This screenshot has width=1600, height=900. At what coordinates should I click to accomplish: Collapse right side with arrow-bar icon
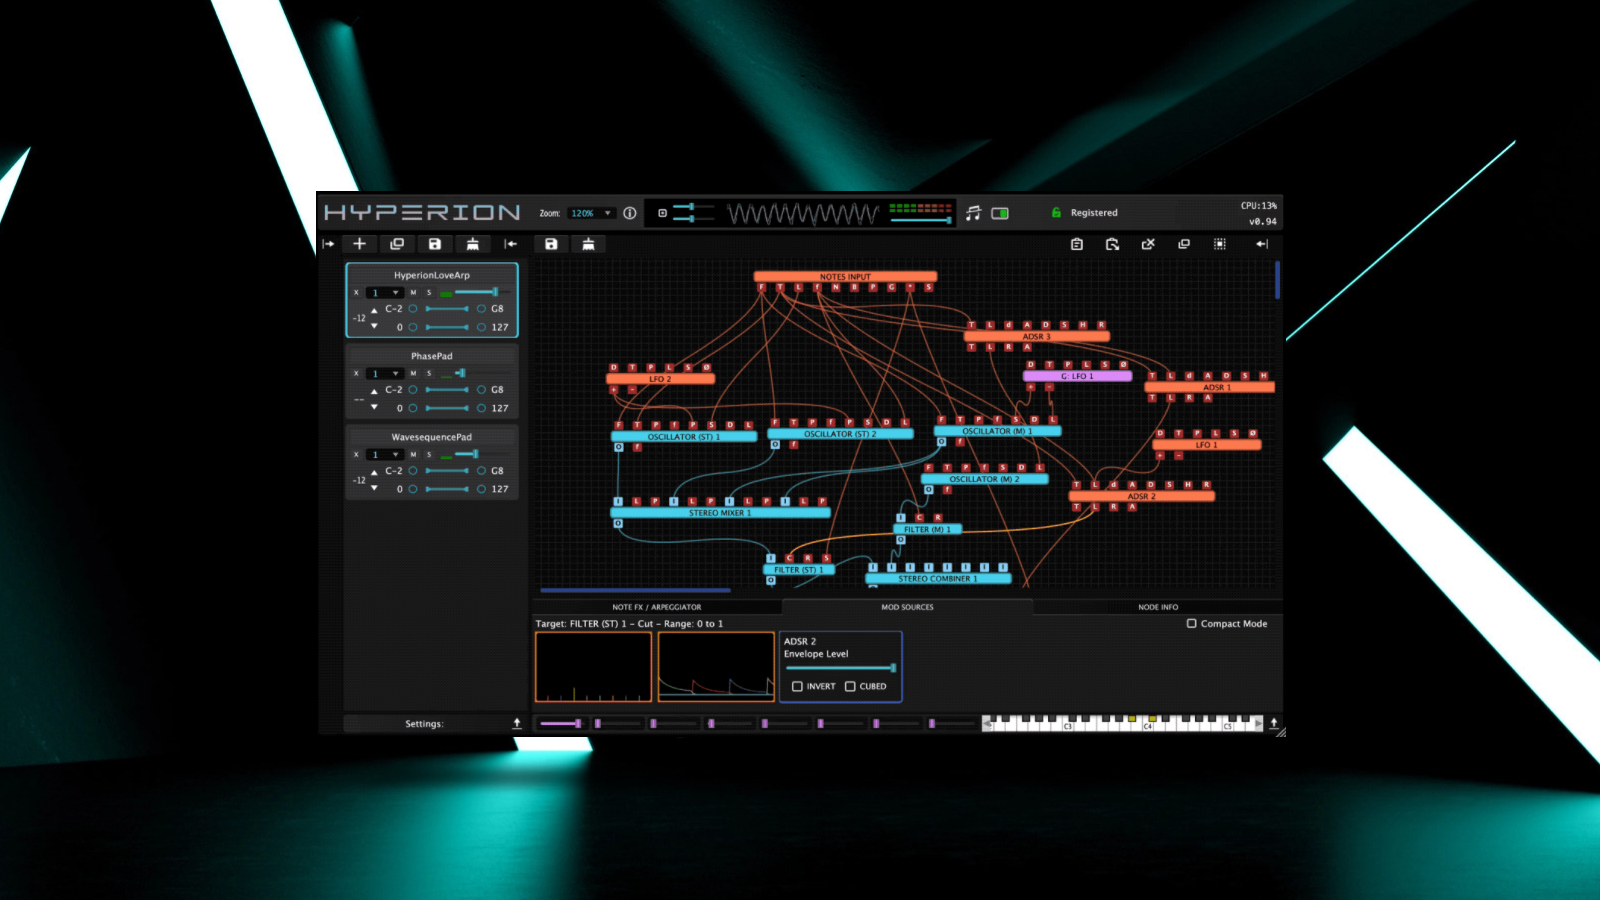(1262, 244)
